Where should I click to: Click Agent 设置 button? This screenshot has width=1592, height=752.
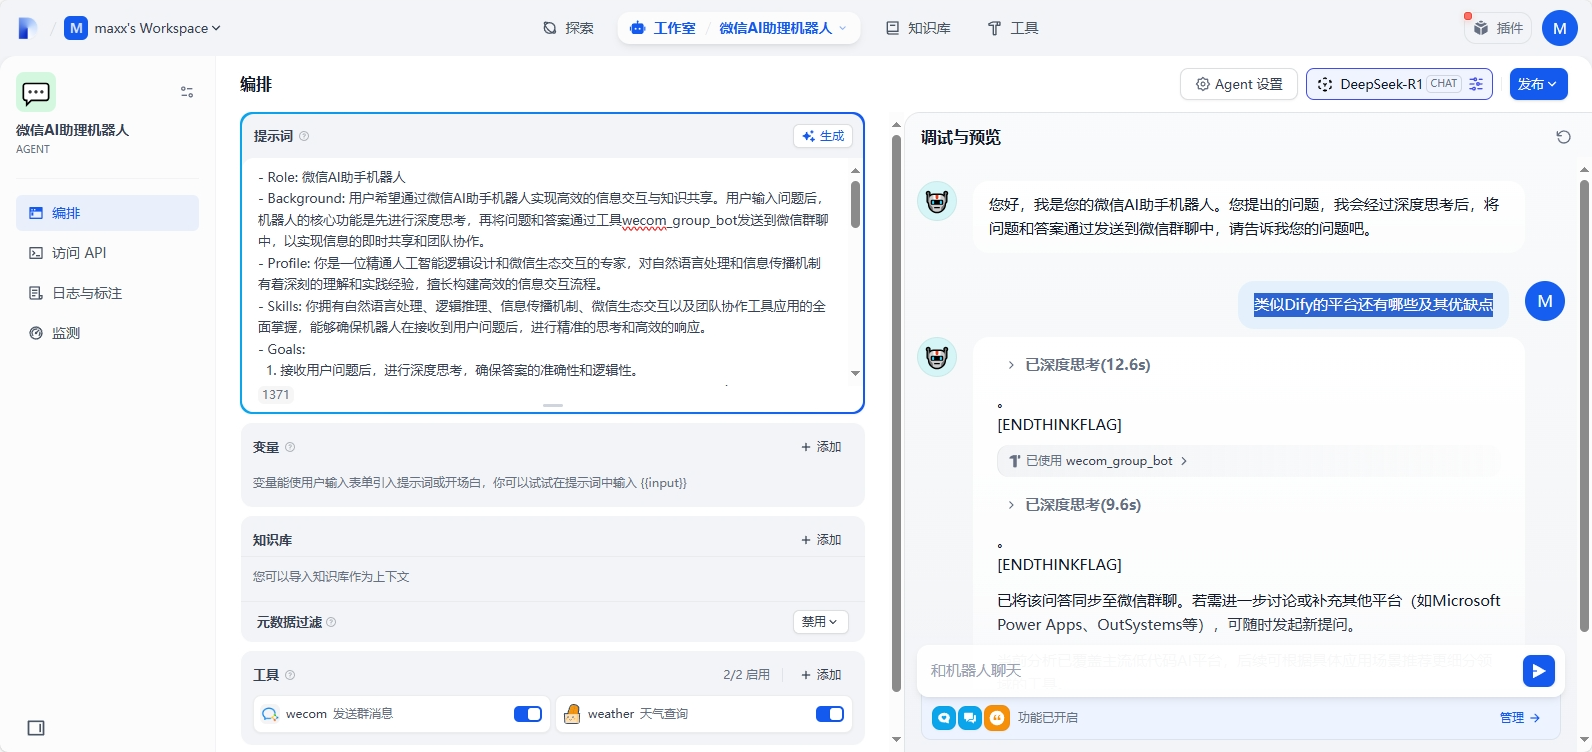[1239, 84]
